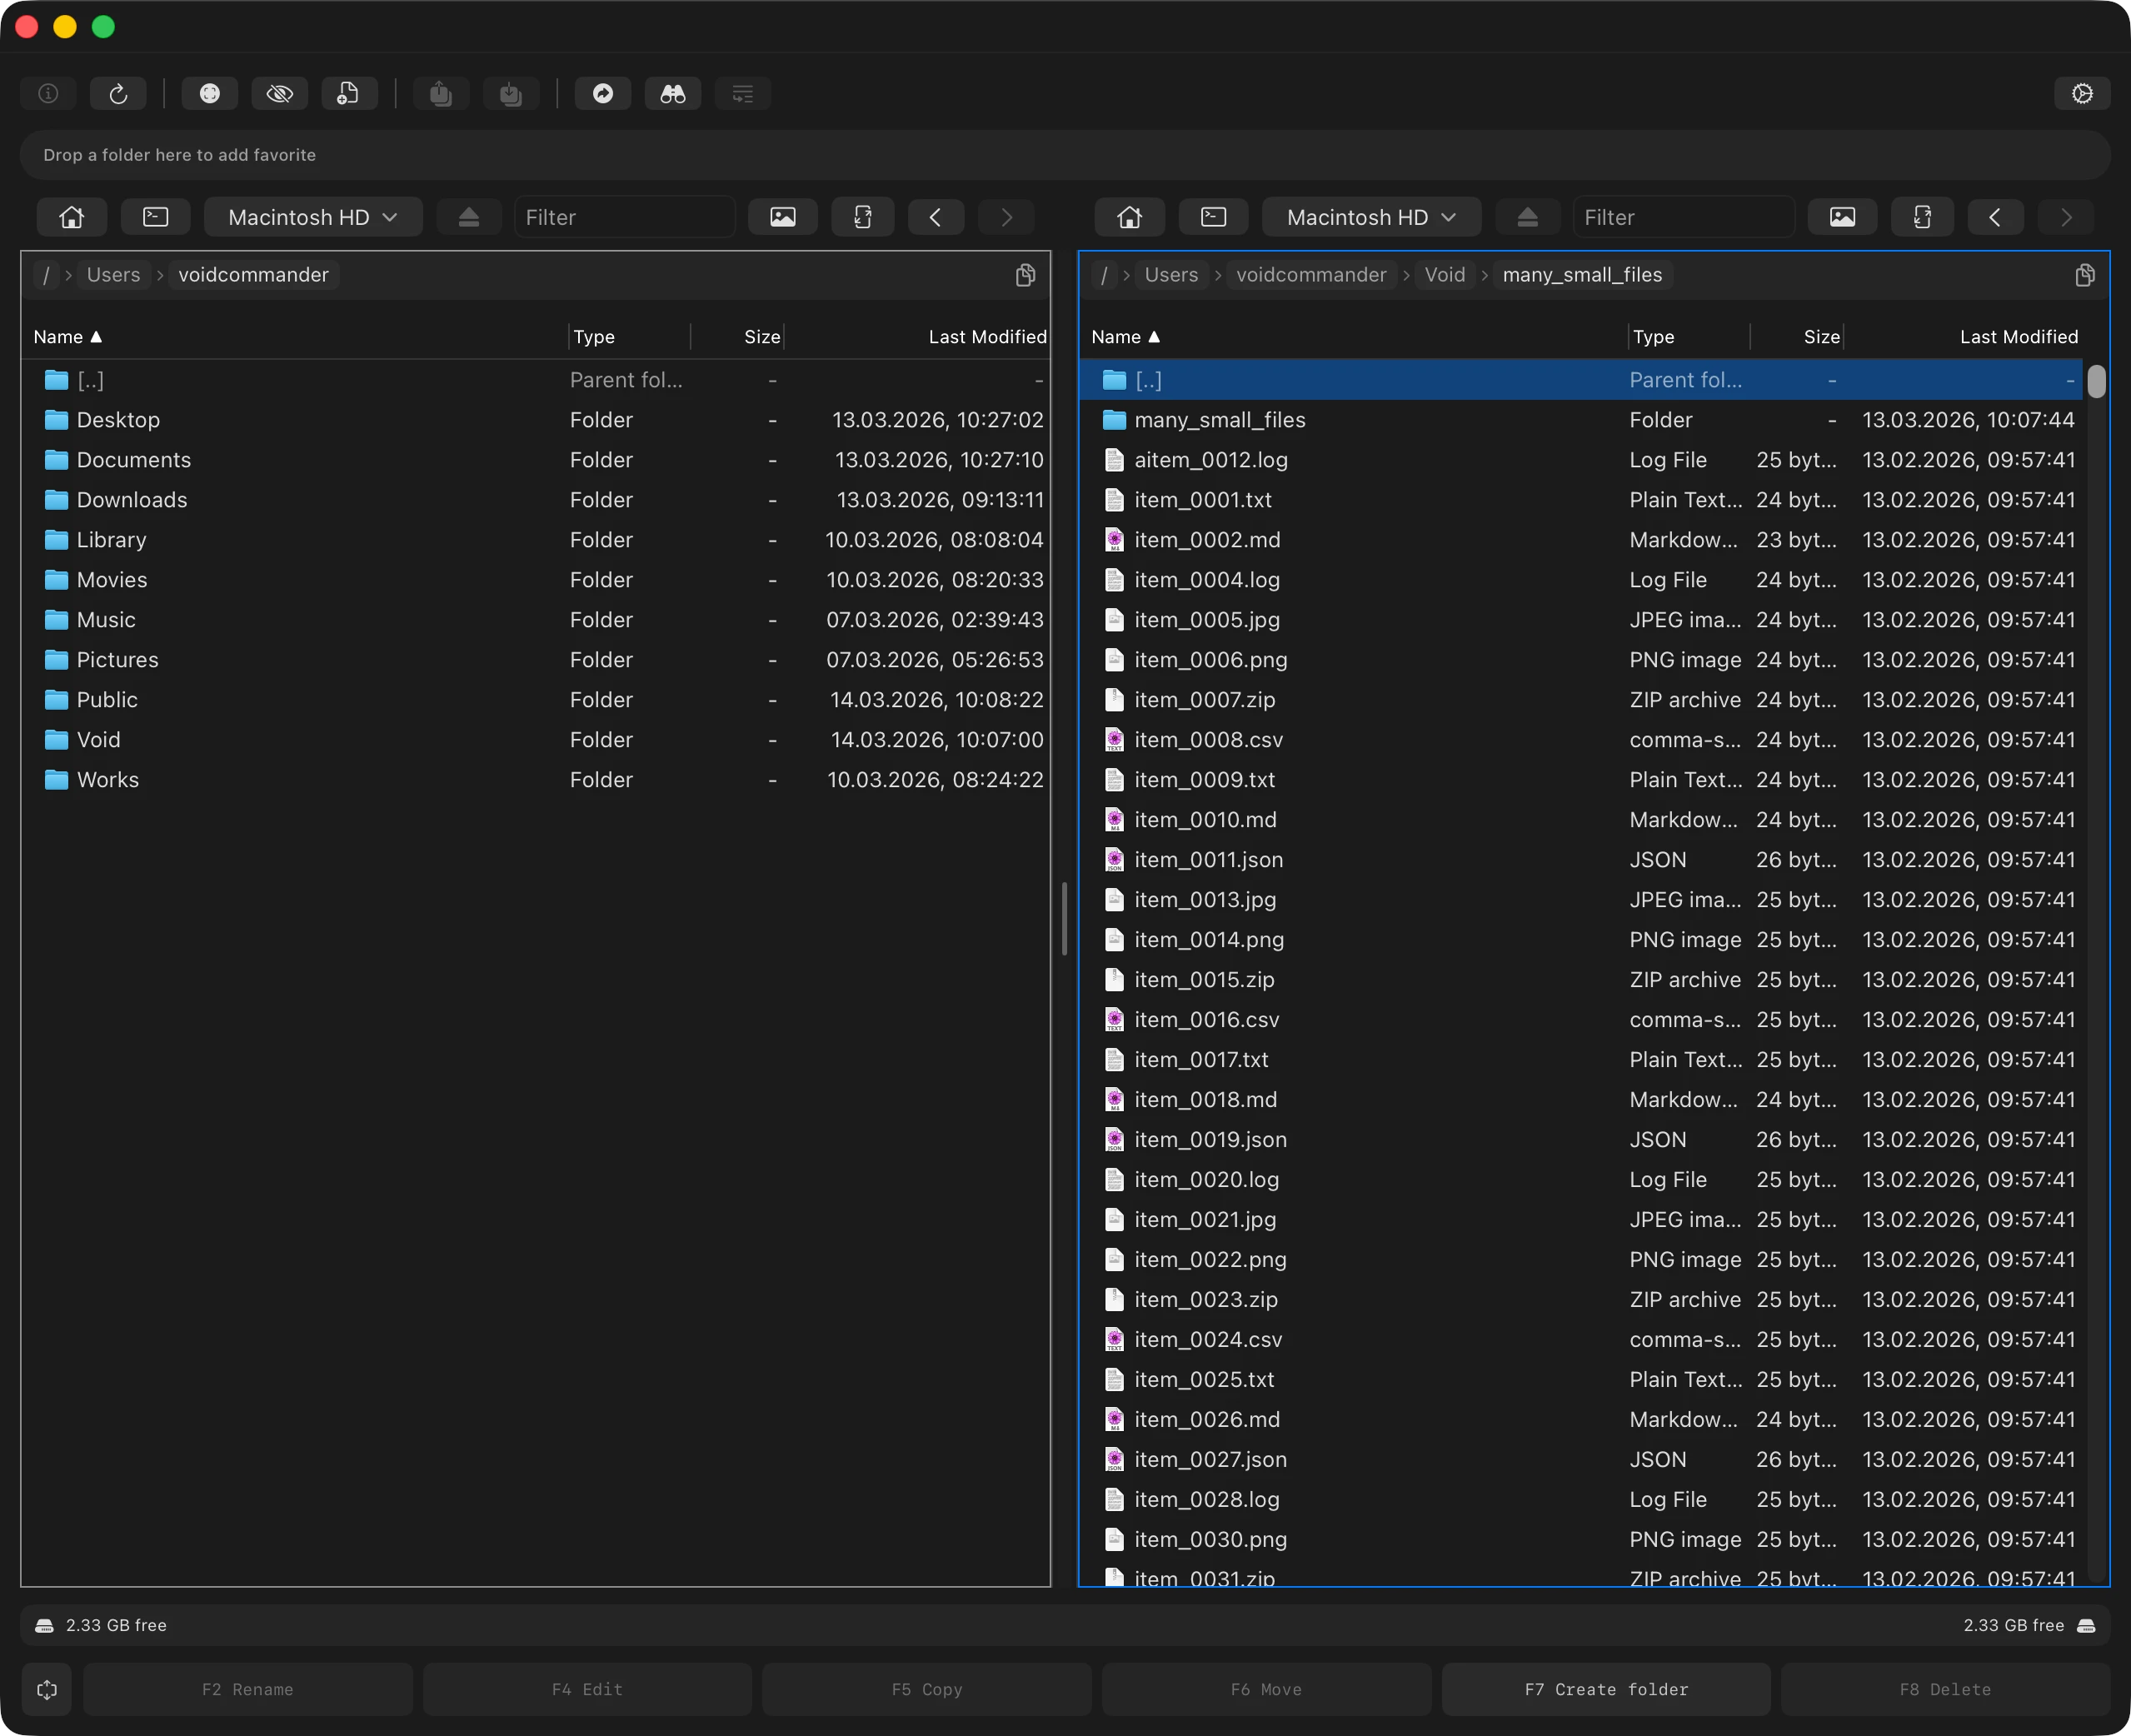This screenshot has height=1736, width=2131.
Task: Go to home folder in right pane
Action: click(x=1129, y=217)
